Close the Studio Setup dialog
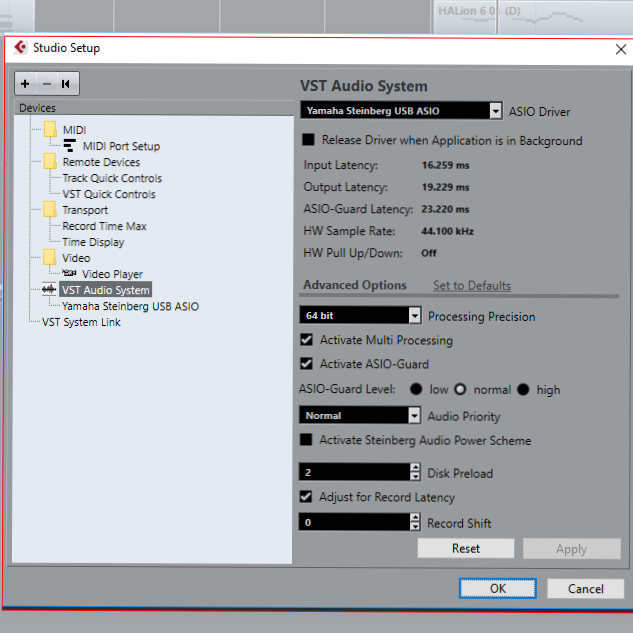The image size is (633, 633). pyautogui.click(x=621, y=49)
